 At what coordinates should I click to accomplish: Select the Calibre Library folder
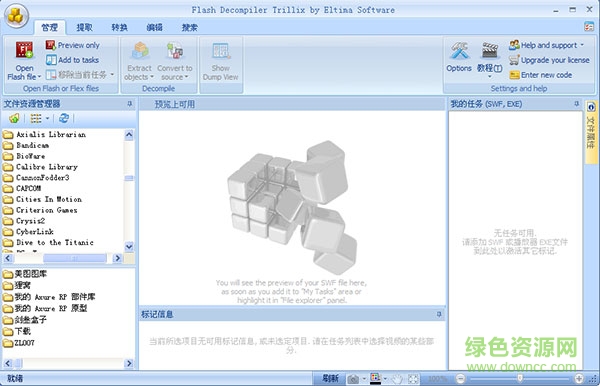pos(47,167)
